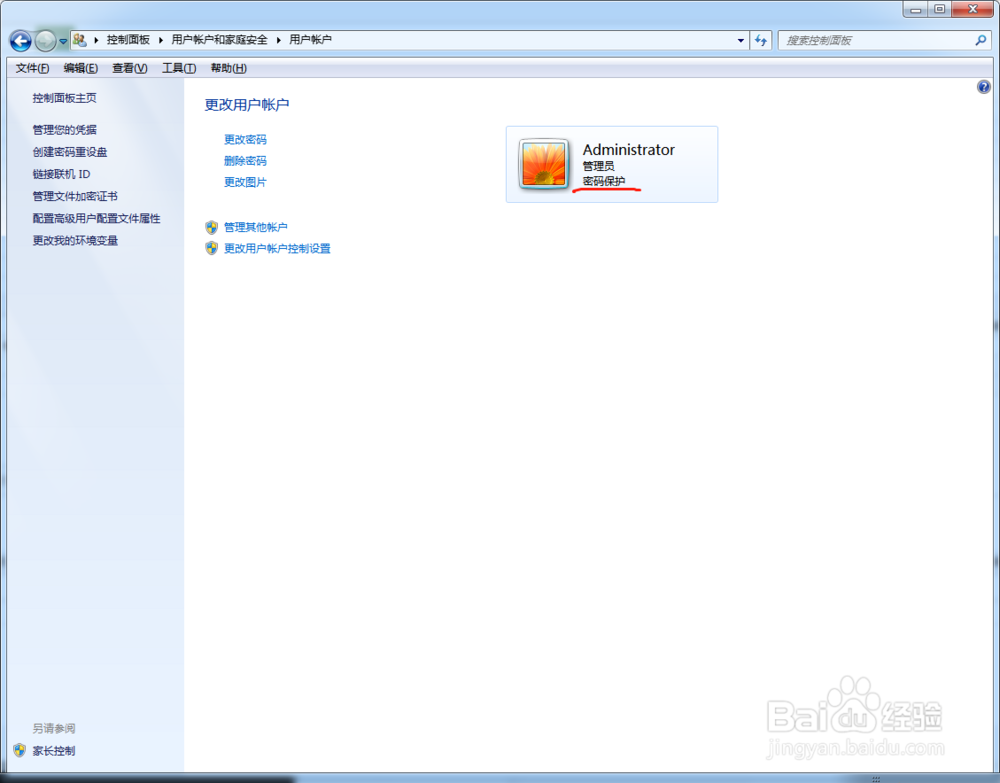The image size is (1000, 783).
Task: Click the user accounts icon in the address bar
Action: 79,39
